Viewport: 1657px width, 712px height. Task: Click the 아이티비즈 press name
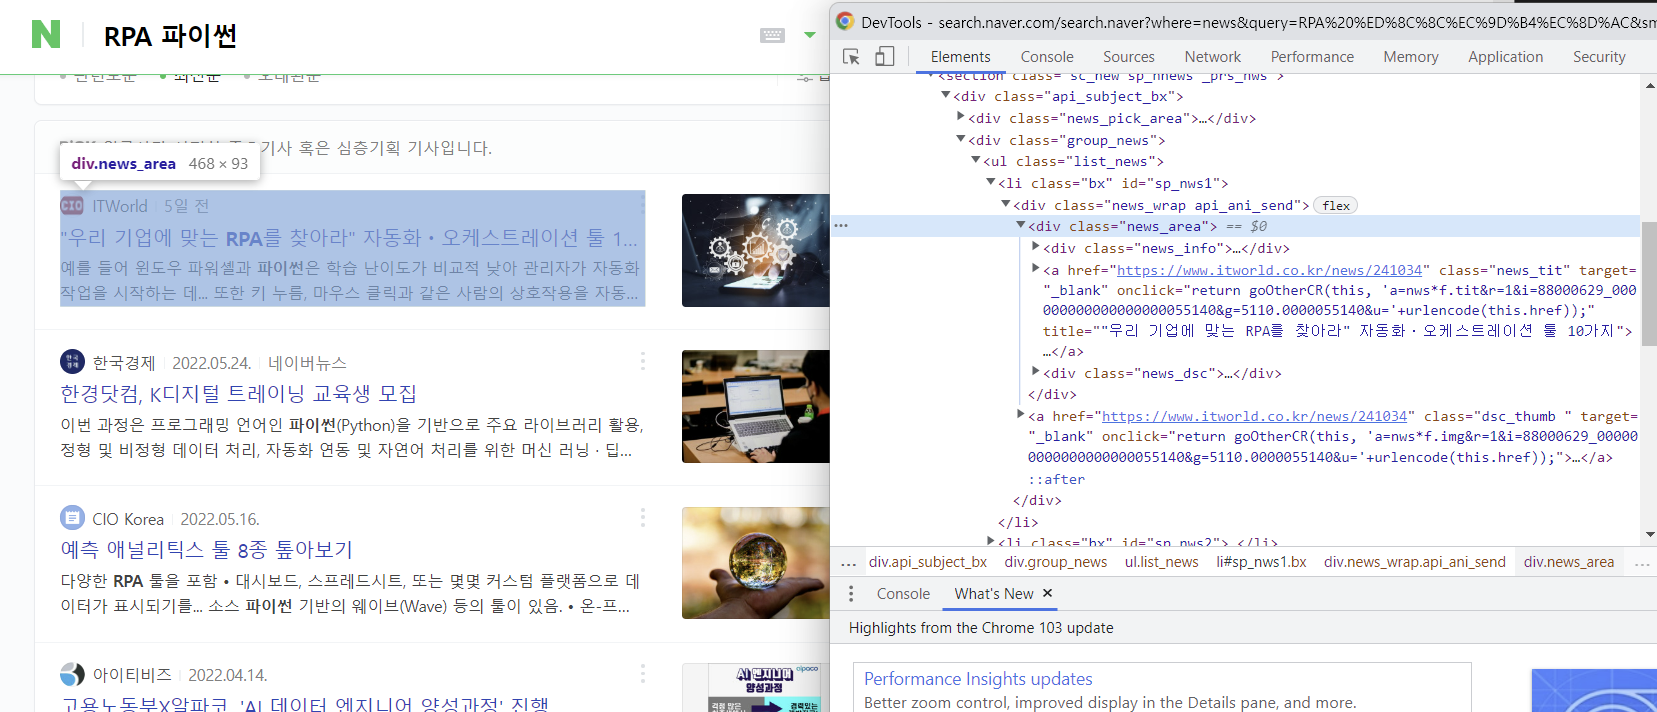click(x=132, y=675)
